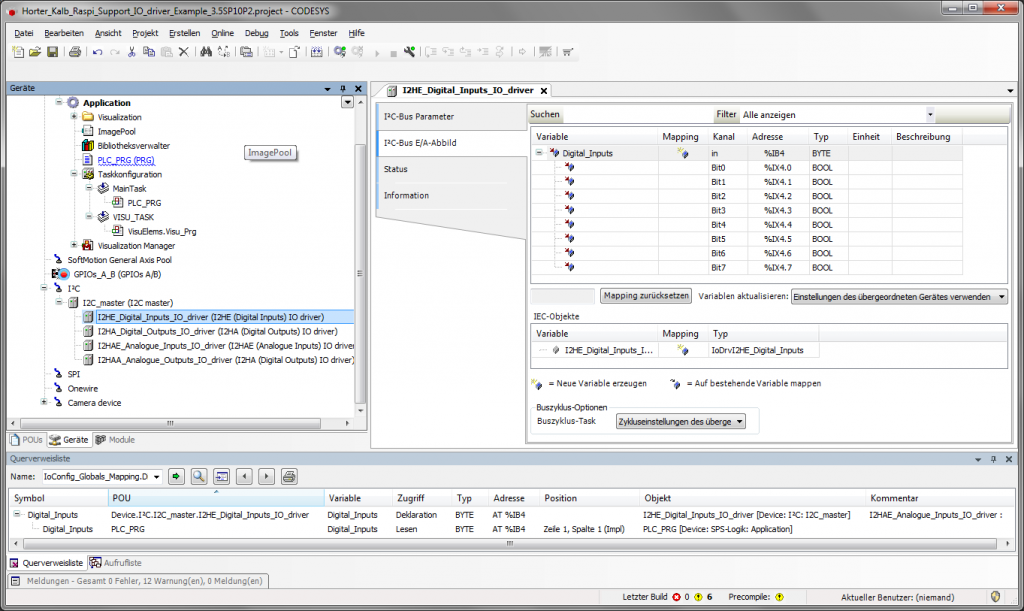Image resolution: width=1024 pixels, height=611 pixels.
Task: Click the scissors Cut icon
Action: coord(131,52)
